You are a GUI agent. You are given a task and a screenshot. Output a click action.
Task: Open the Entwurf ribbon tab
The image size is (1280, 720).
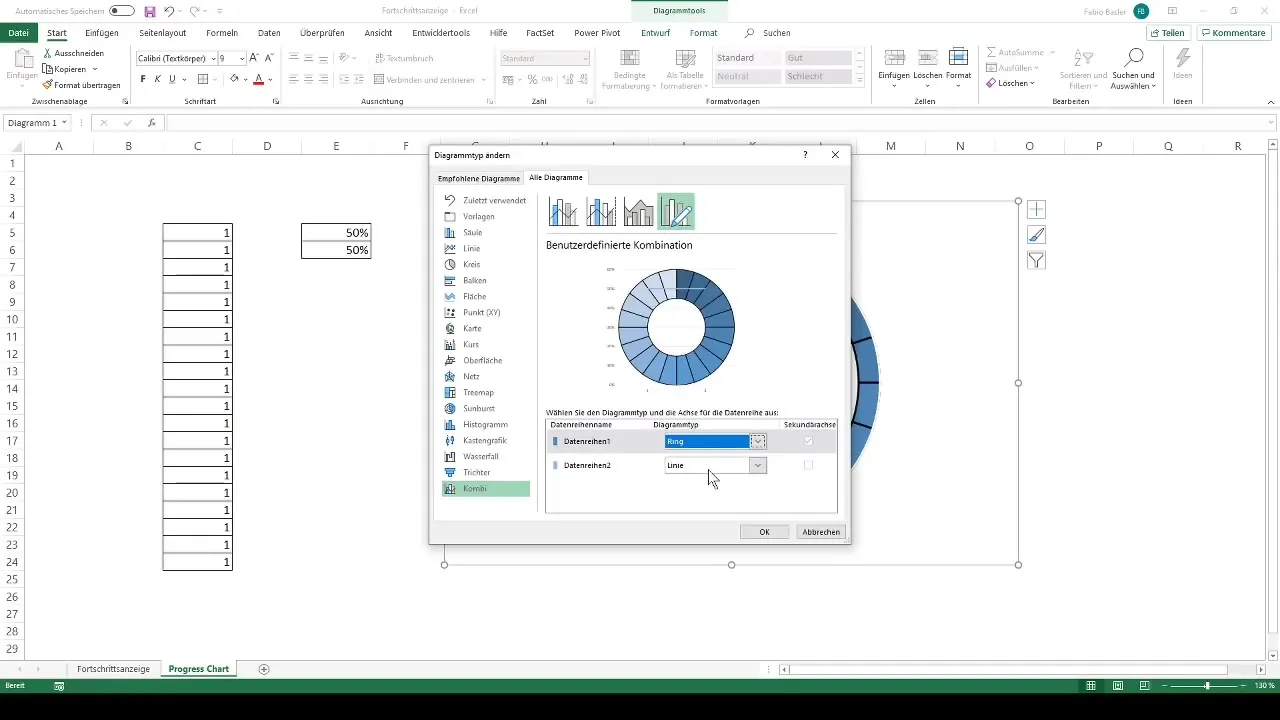pyautogui.click(x=656, y=33)
